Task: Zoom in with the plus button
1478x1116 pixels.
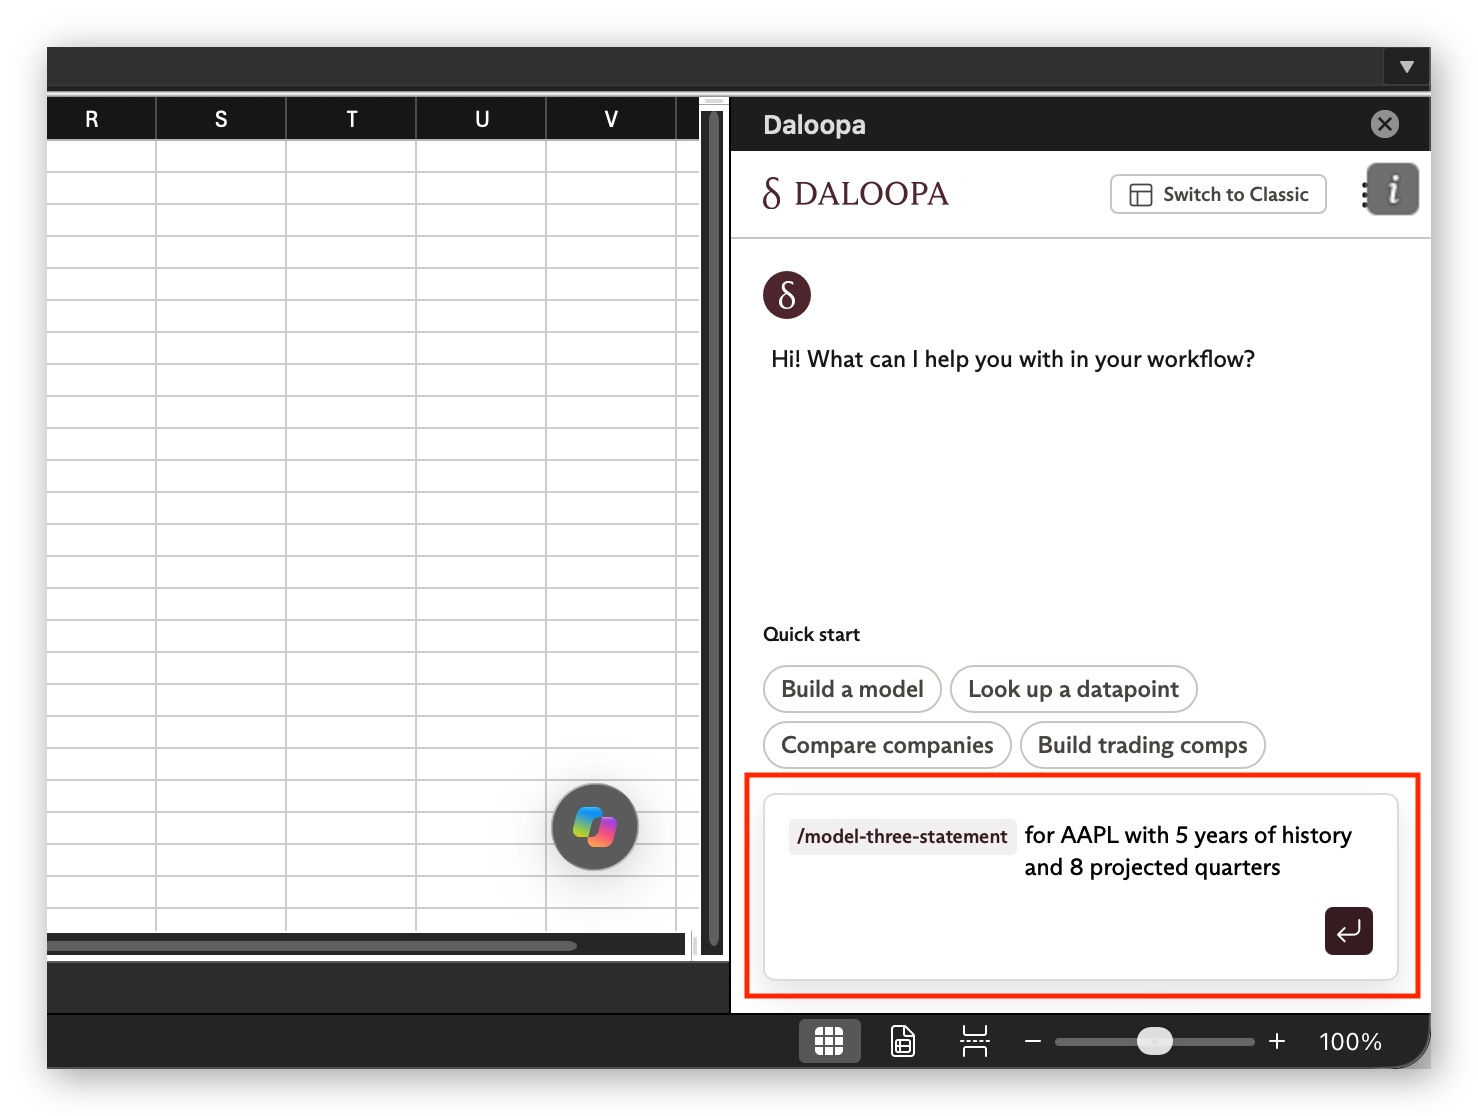Action: pos(1277,1042)
